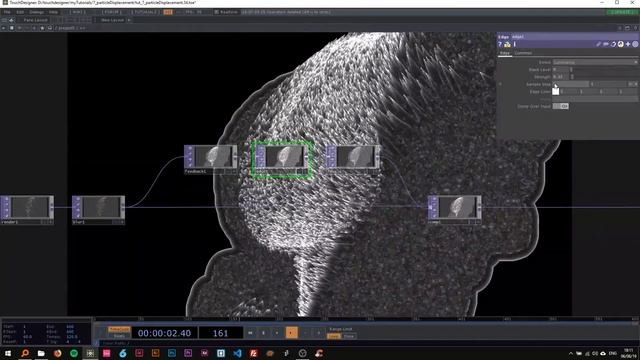Screen dimensions: 640x360
Task: Click the plus expand-all icon in parameter header
Action: tap(628, 44)
